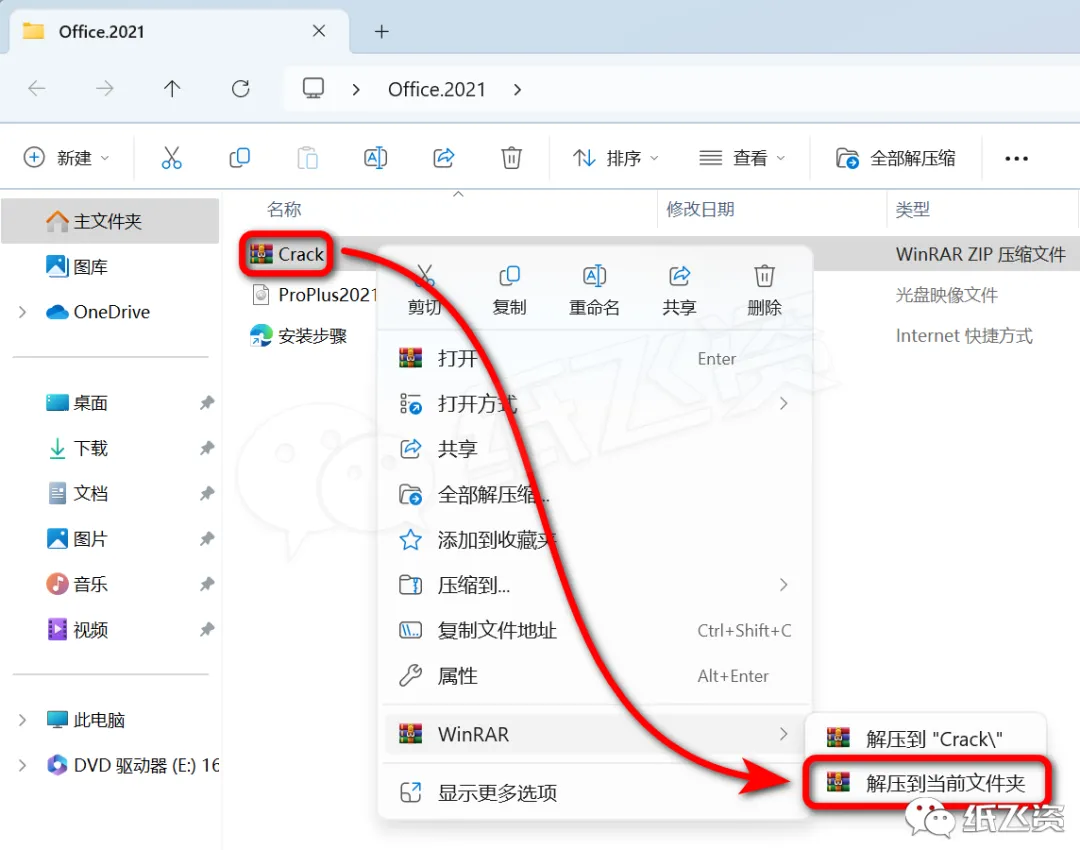Choose 剪切 in the context menu top row
The height and width of the screenshot is (850, 1080).
[x=424, y=289]
